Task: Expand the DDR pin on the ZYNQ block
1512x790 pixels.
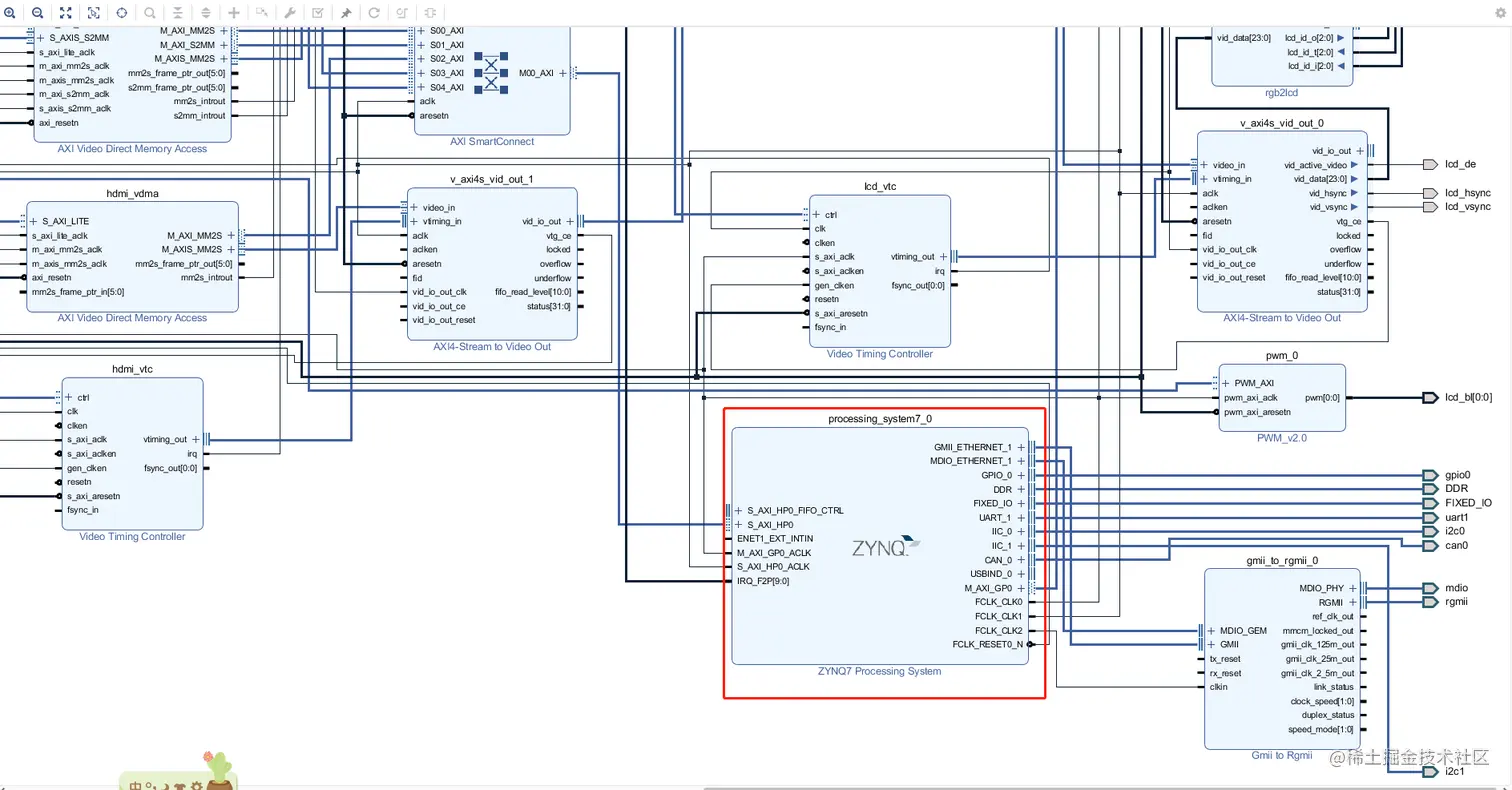Action: coord(1020,489)
